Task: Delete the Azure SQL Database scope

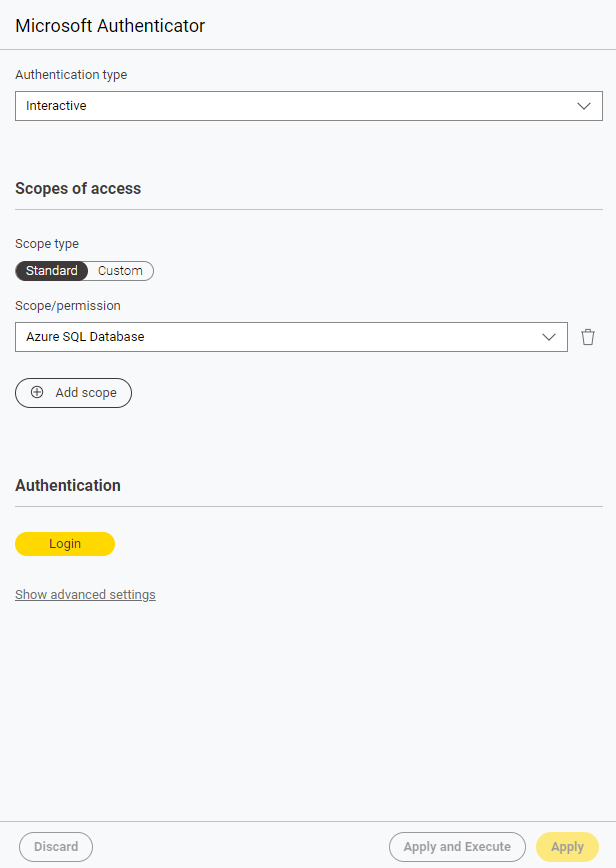Action: click(588, 337)
